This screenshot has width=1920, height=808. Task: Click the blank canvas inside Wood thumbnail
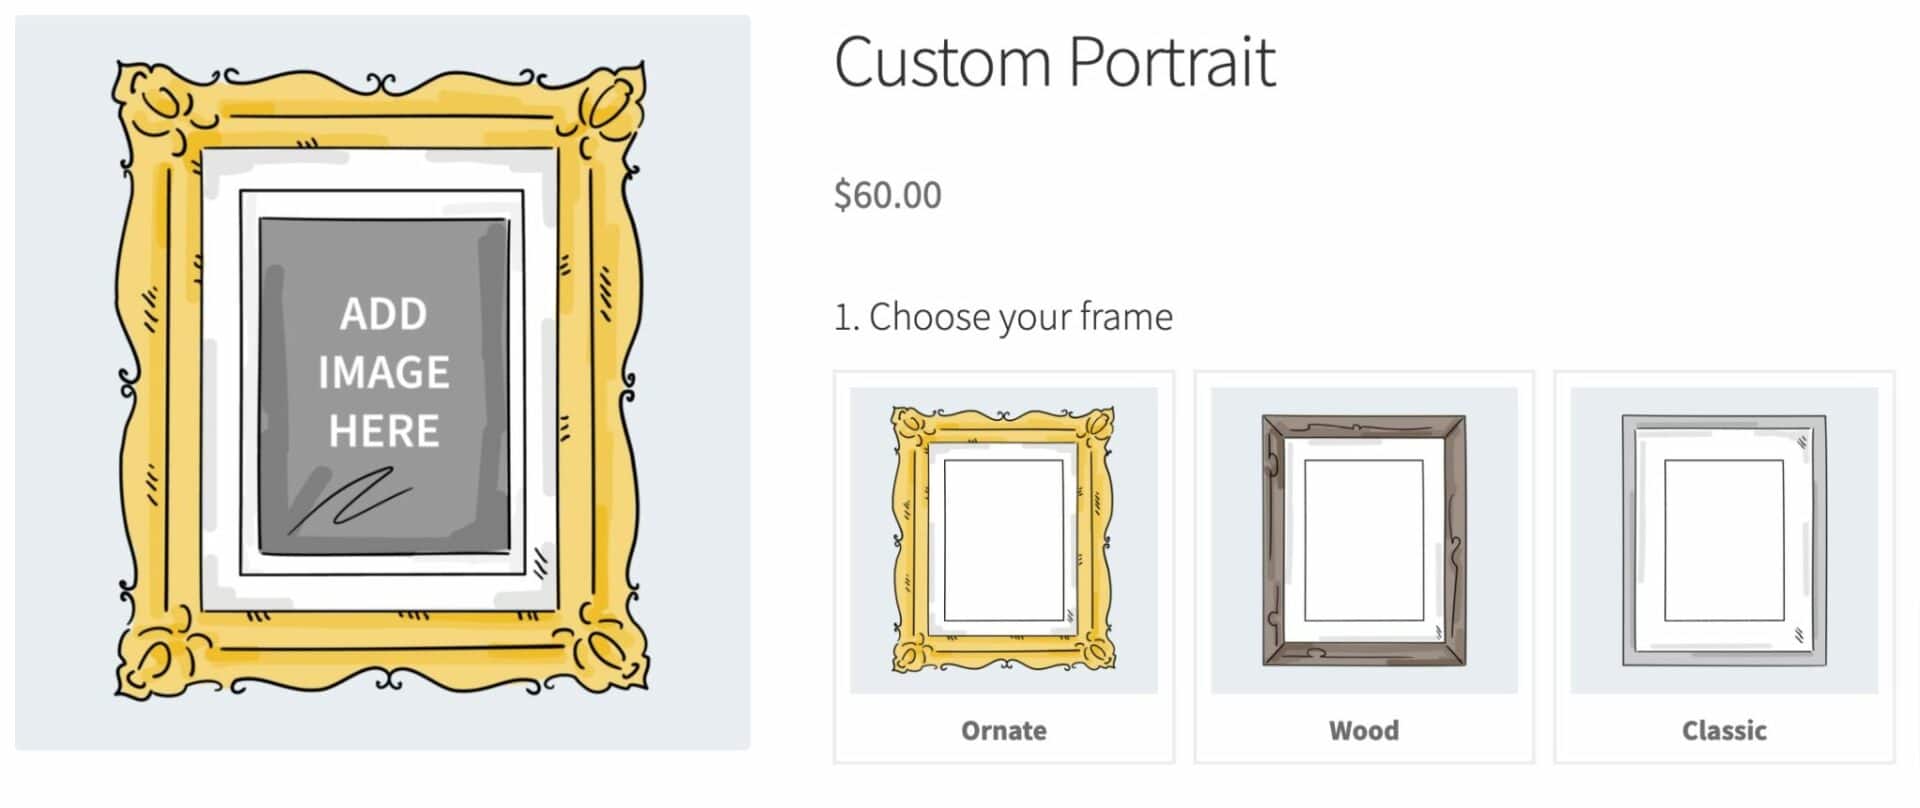click(1364, 540)
